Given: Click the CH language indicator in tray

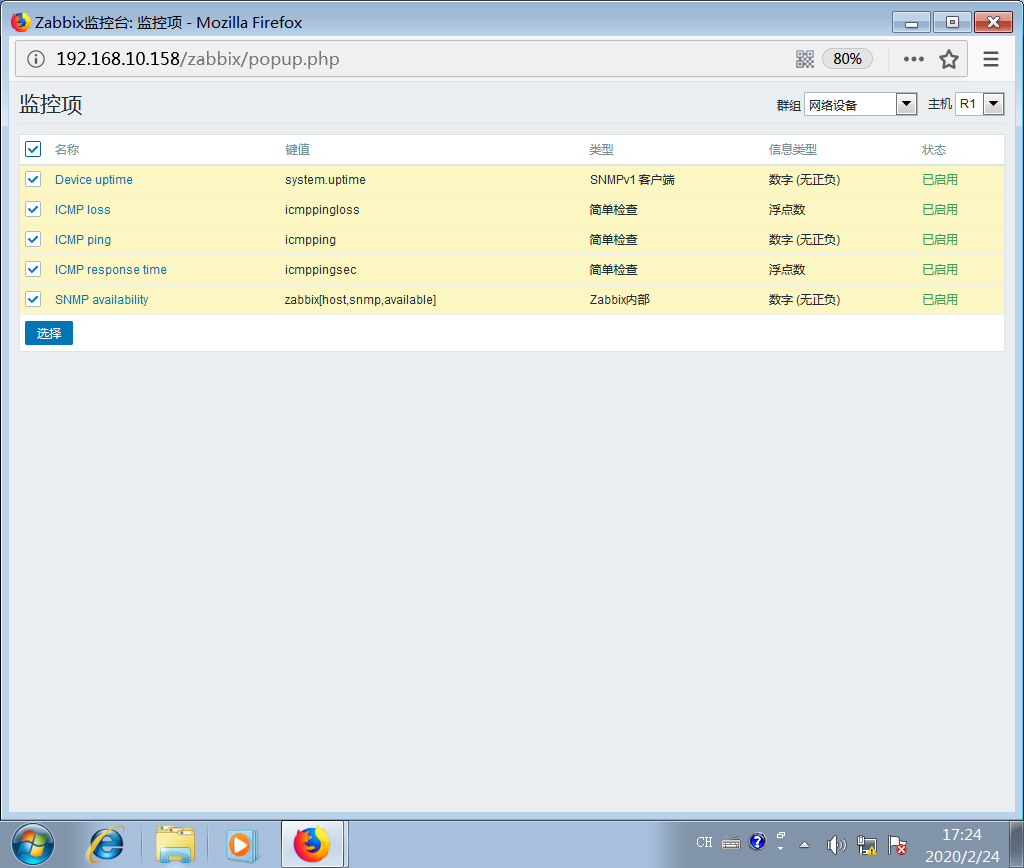Looking at the screenshot, I should (704, 843).
